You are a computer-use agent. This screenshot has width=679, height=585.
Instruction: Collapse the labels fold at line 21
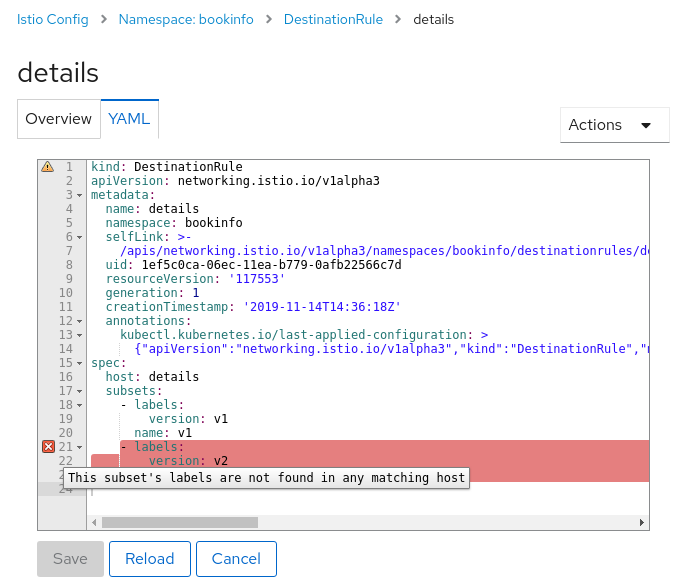[x=80, y=447]
